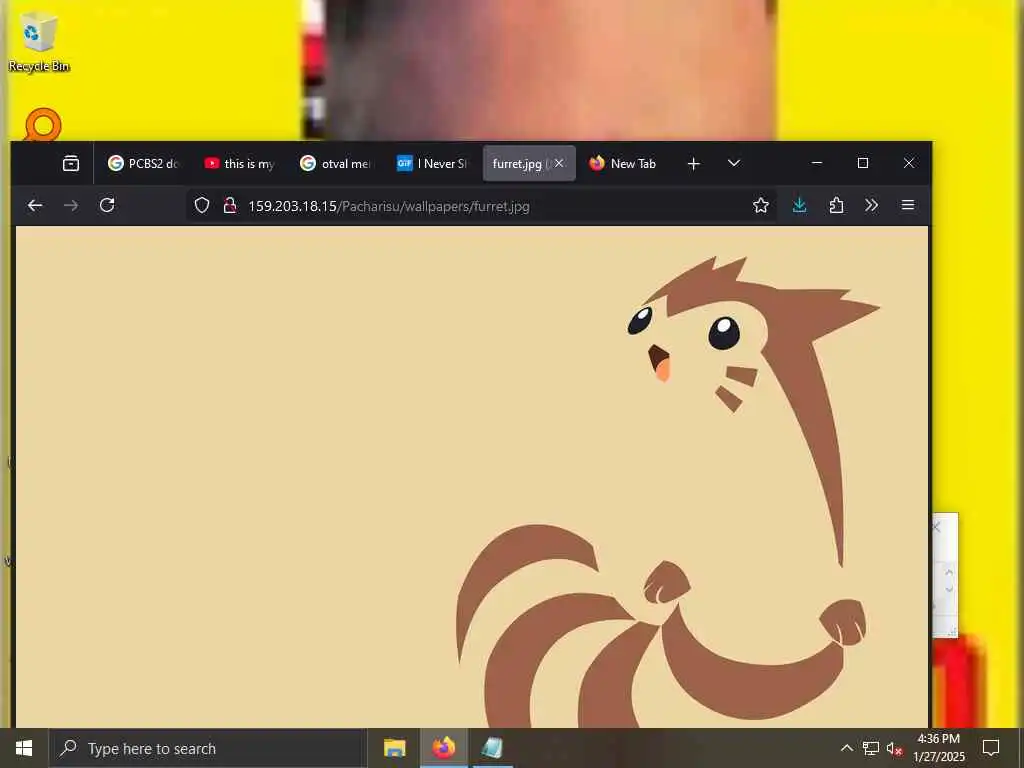Open a new tab with plus button
Image resolution: width=1024 pixels, height=768 pixels.
click(694, 163)
